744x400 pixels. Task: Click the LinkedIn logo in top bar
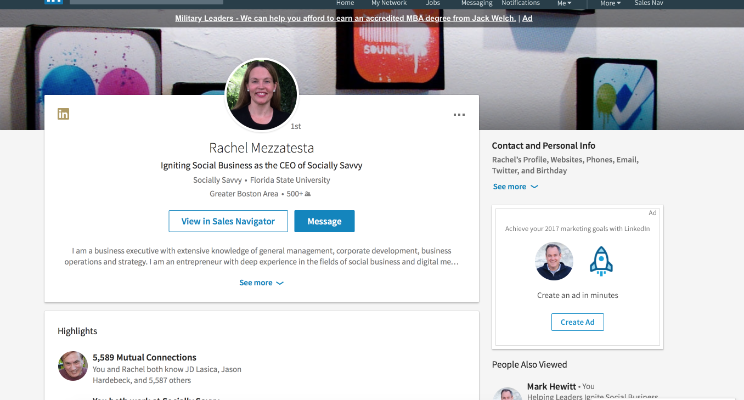tap(53, 1)
